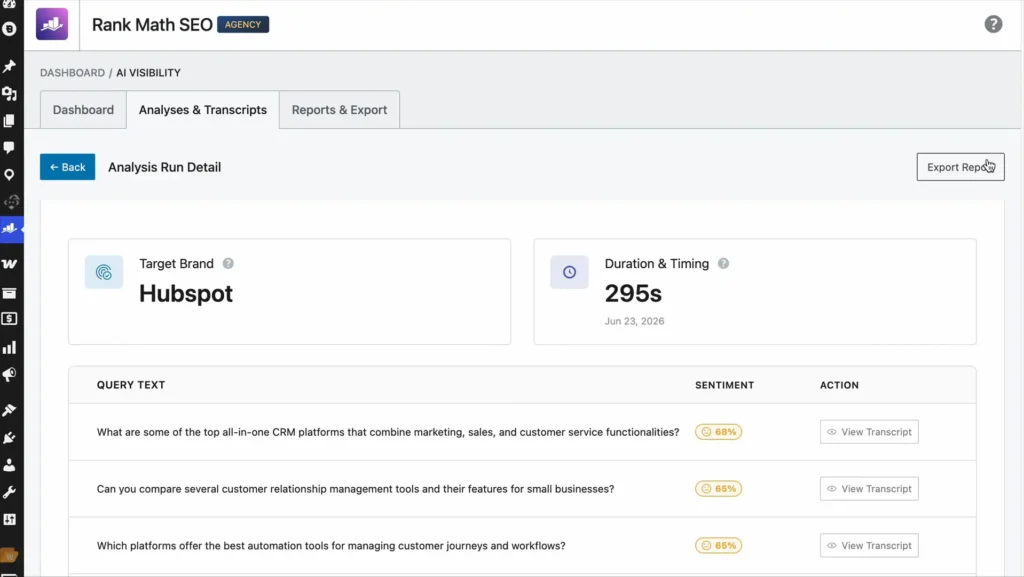Click the Duration & Timing help icon
The height and width of the screenshot is (577, 1024).
pyautogui.click(x=723, y=264)
